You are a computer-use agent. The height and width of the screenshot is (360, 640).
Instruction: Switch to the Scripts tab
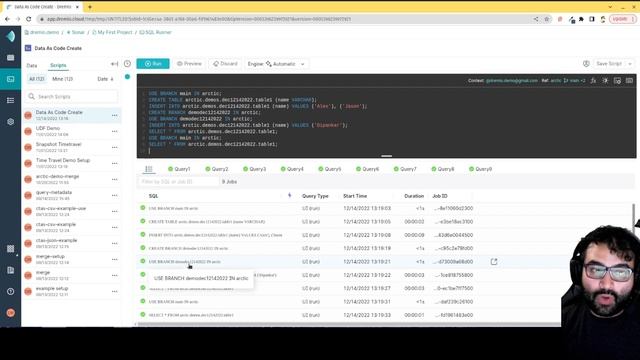pyautogui.click(x=58, y=65)
